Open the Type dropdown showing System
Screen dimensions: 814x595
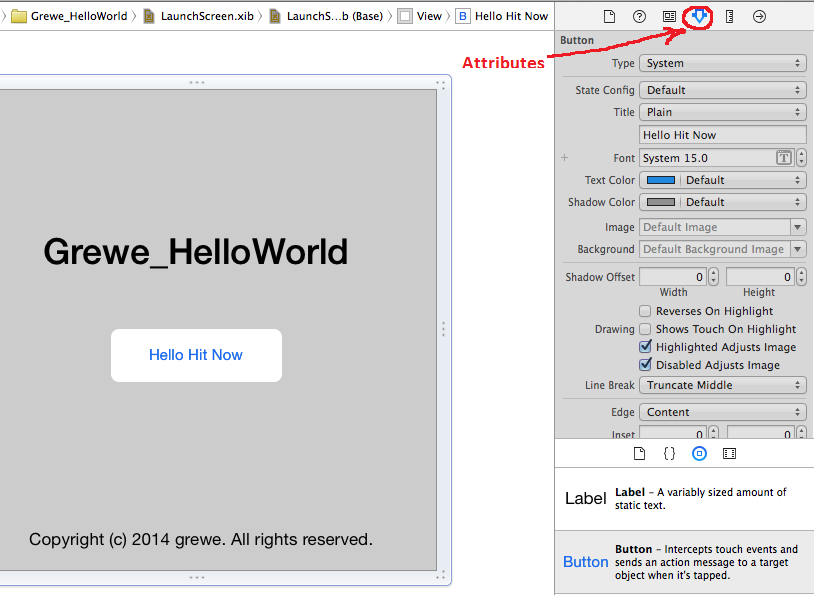(x=722, y=63)
